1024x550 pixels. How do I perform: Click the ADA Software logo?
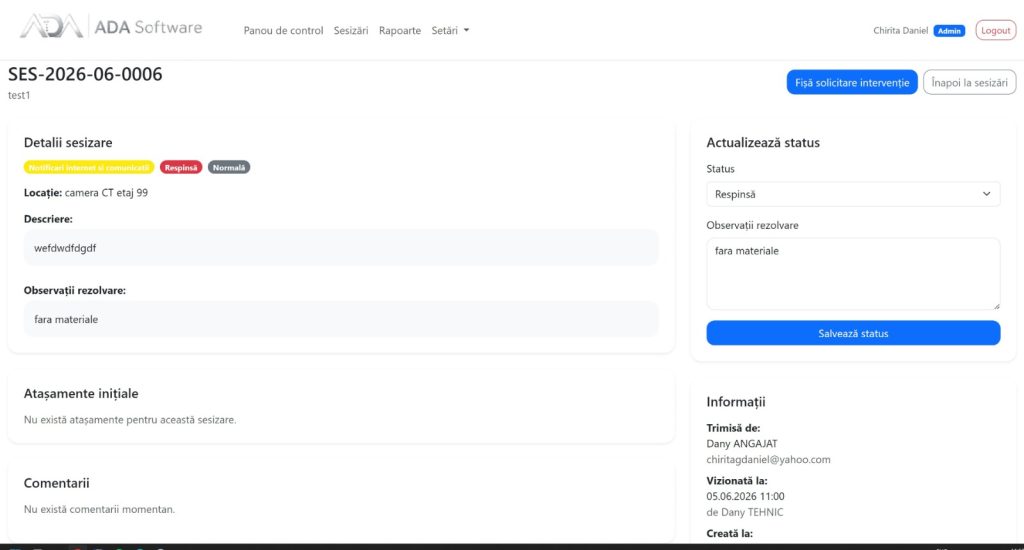[111, 27]
